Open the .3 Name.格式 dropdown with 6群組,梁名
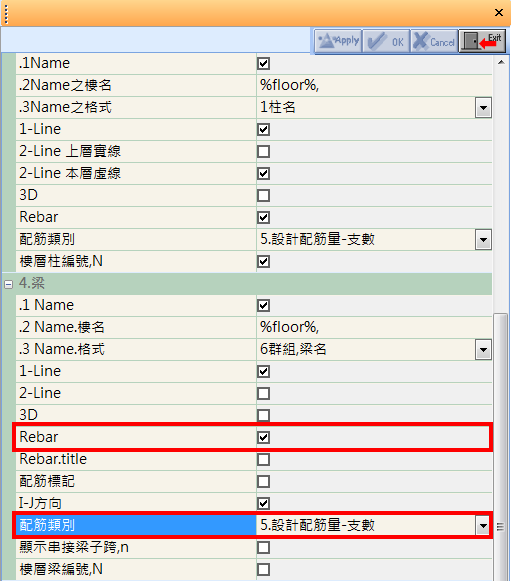 [x=483, y=350]
